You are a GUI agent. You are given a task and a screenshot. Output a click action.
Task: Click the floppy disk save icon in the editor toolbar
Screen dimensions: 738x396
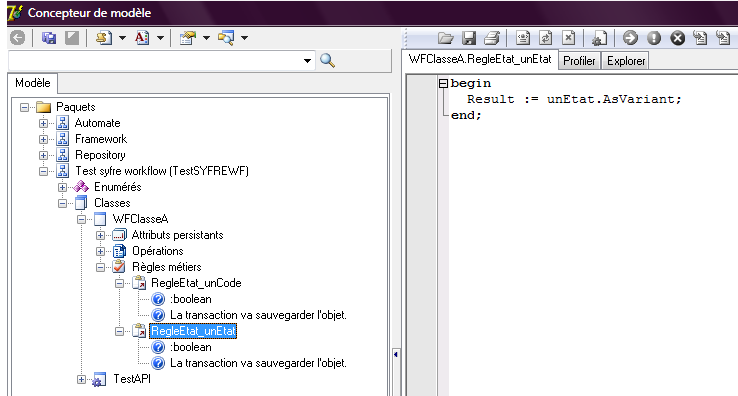pyautogui.click(x=469, y=38)
